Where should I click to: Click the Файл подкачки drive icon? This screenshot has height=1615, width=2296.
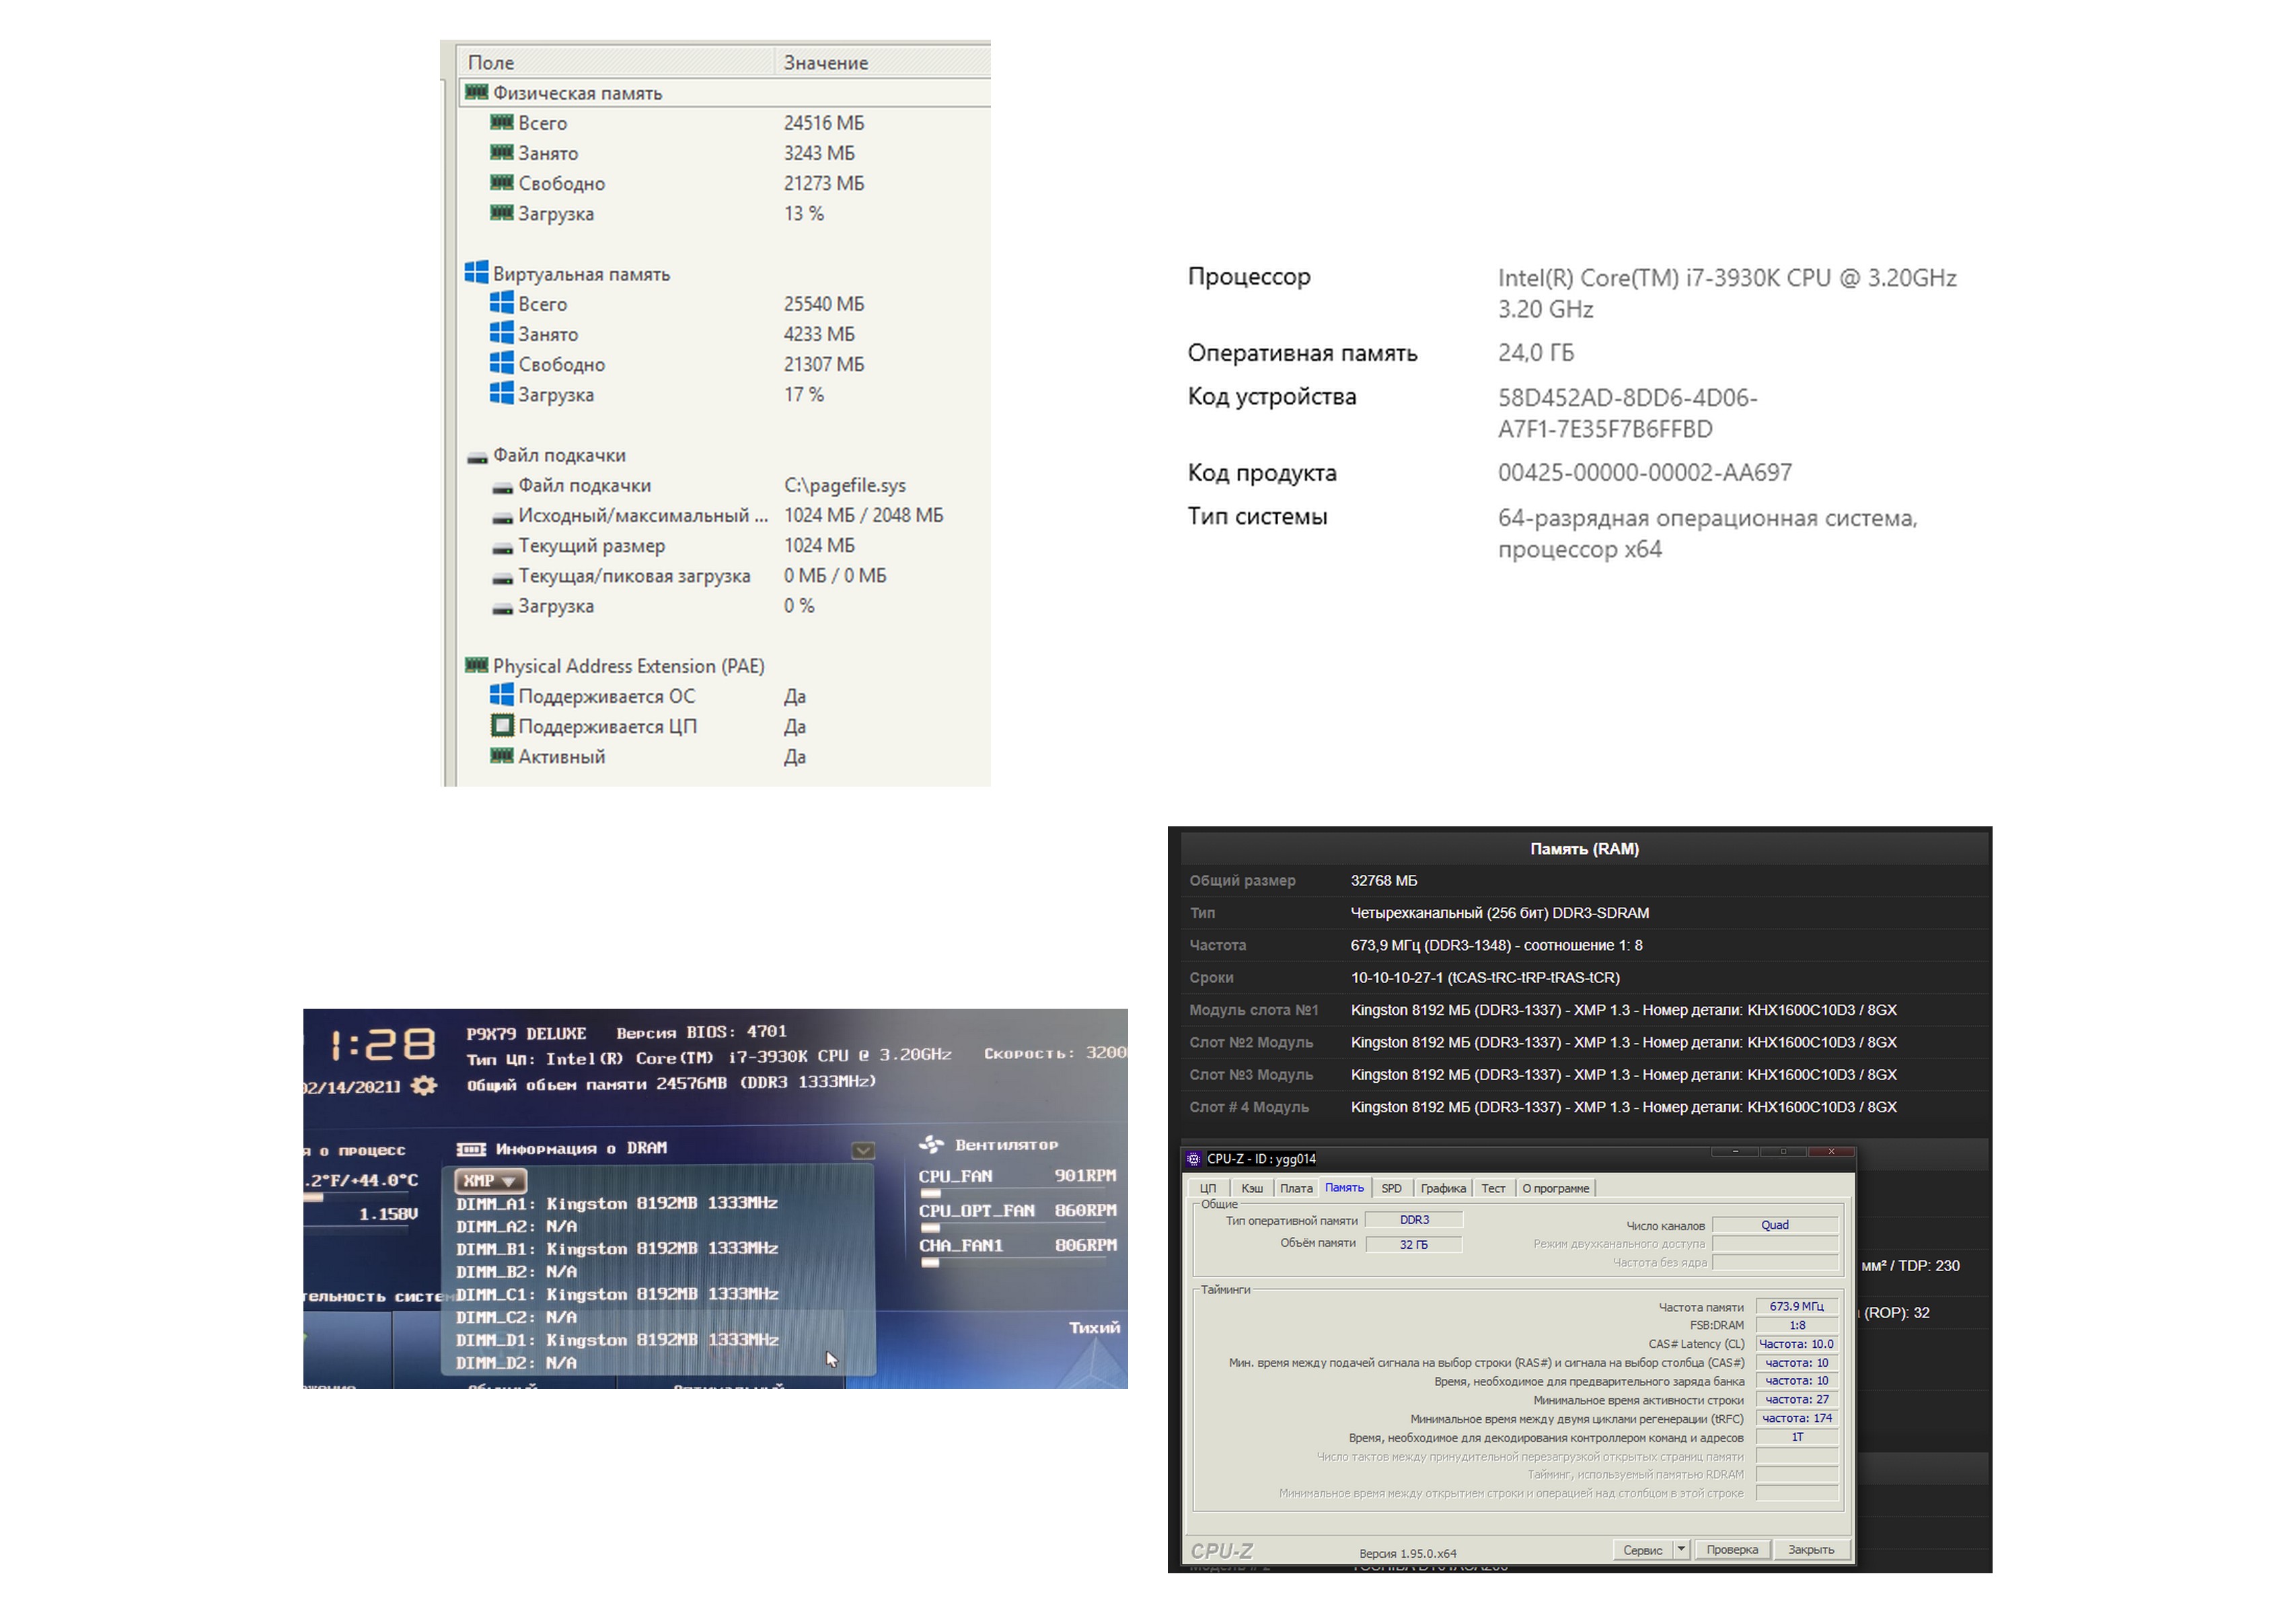[477, 457]
